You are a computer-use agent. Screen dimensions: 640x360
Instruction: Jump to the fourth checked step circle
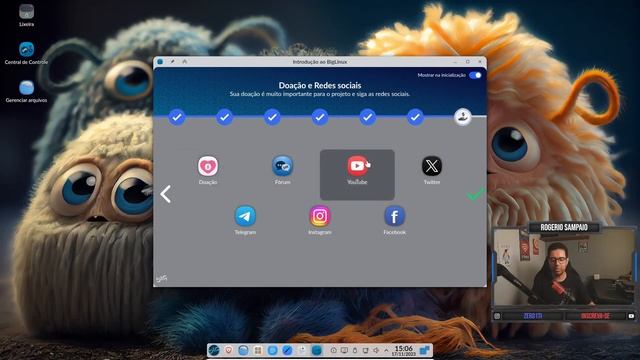[320, 117]
